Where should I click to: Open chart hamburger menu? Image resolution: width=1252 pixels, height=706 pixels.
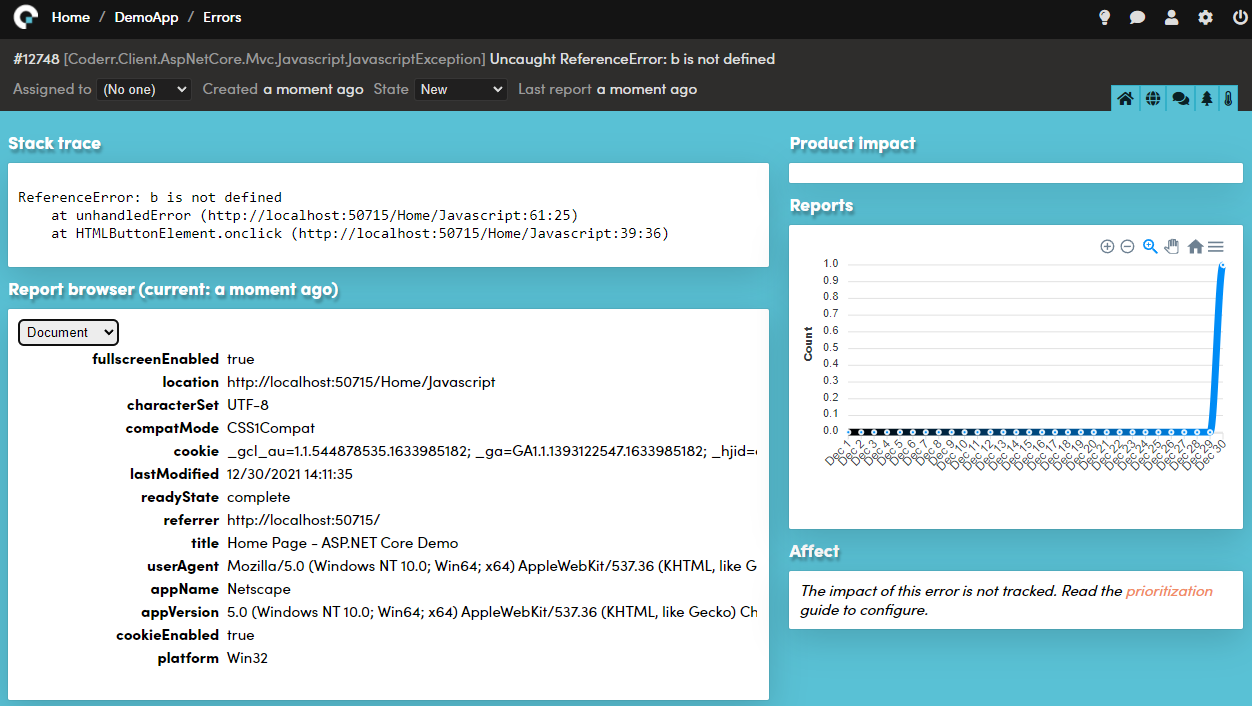tap(1216, 246)
